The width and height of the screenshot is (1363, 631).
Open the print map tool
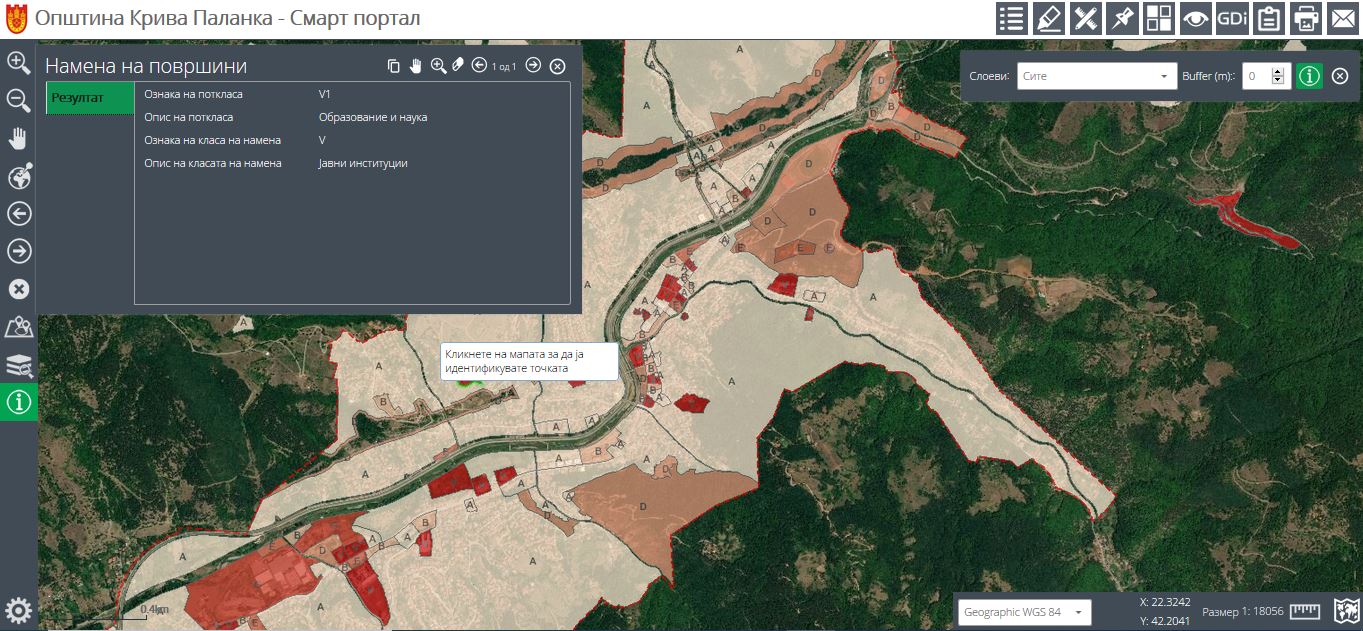point(1306,19)
